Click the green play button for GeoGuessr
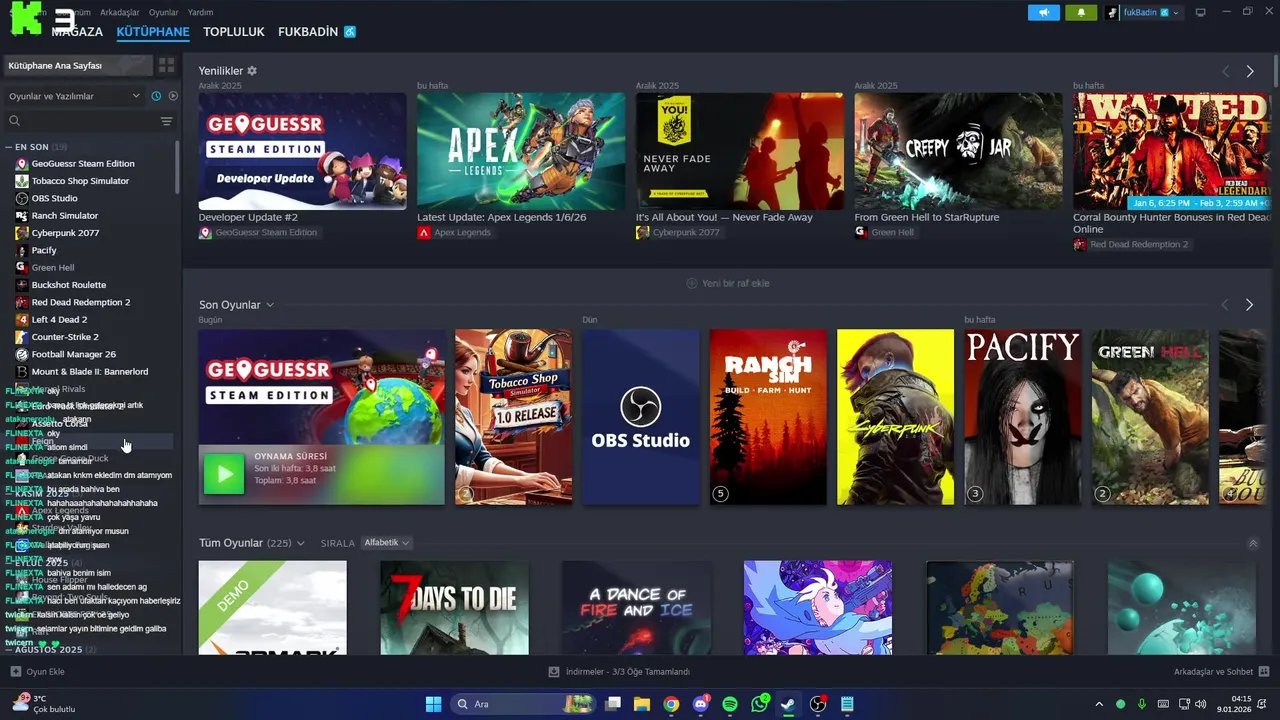1280x720 pixels. [x=223, y=474]
